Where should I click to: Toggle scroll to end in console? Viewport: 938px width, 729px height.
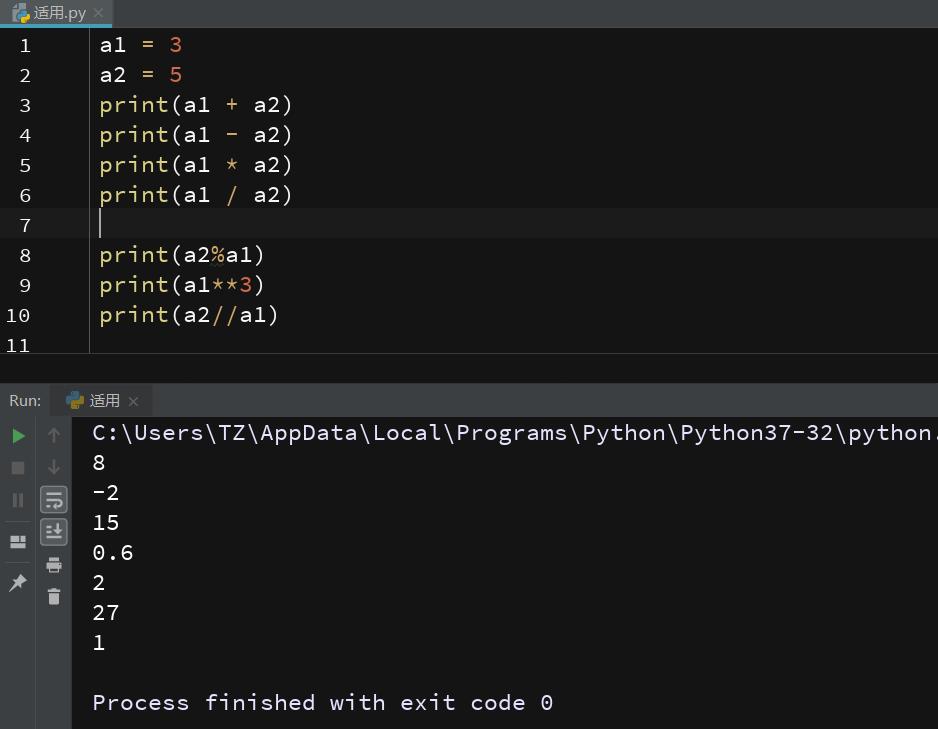[53, 532]
